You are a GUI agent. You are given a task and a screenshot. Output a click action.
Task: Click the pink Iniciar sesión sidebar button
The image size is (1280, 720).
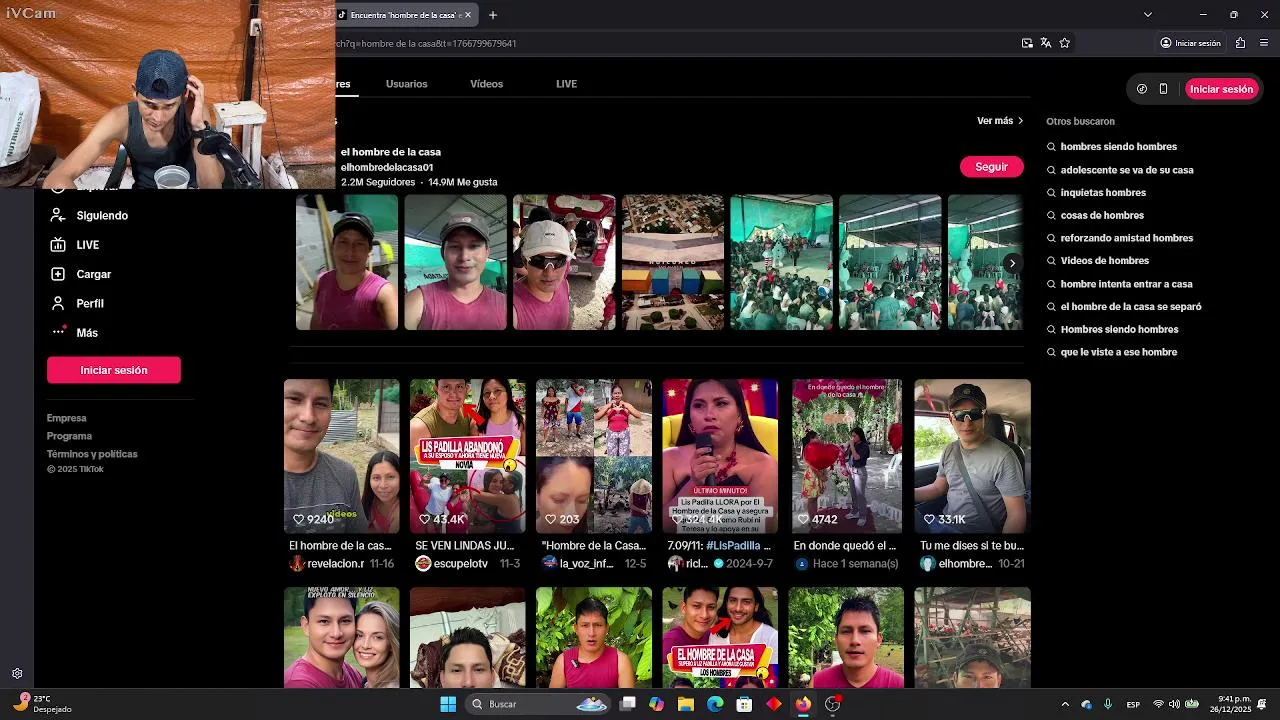pos(114,370)
